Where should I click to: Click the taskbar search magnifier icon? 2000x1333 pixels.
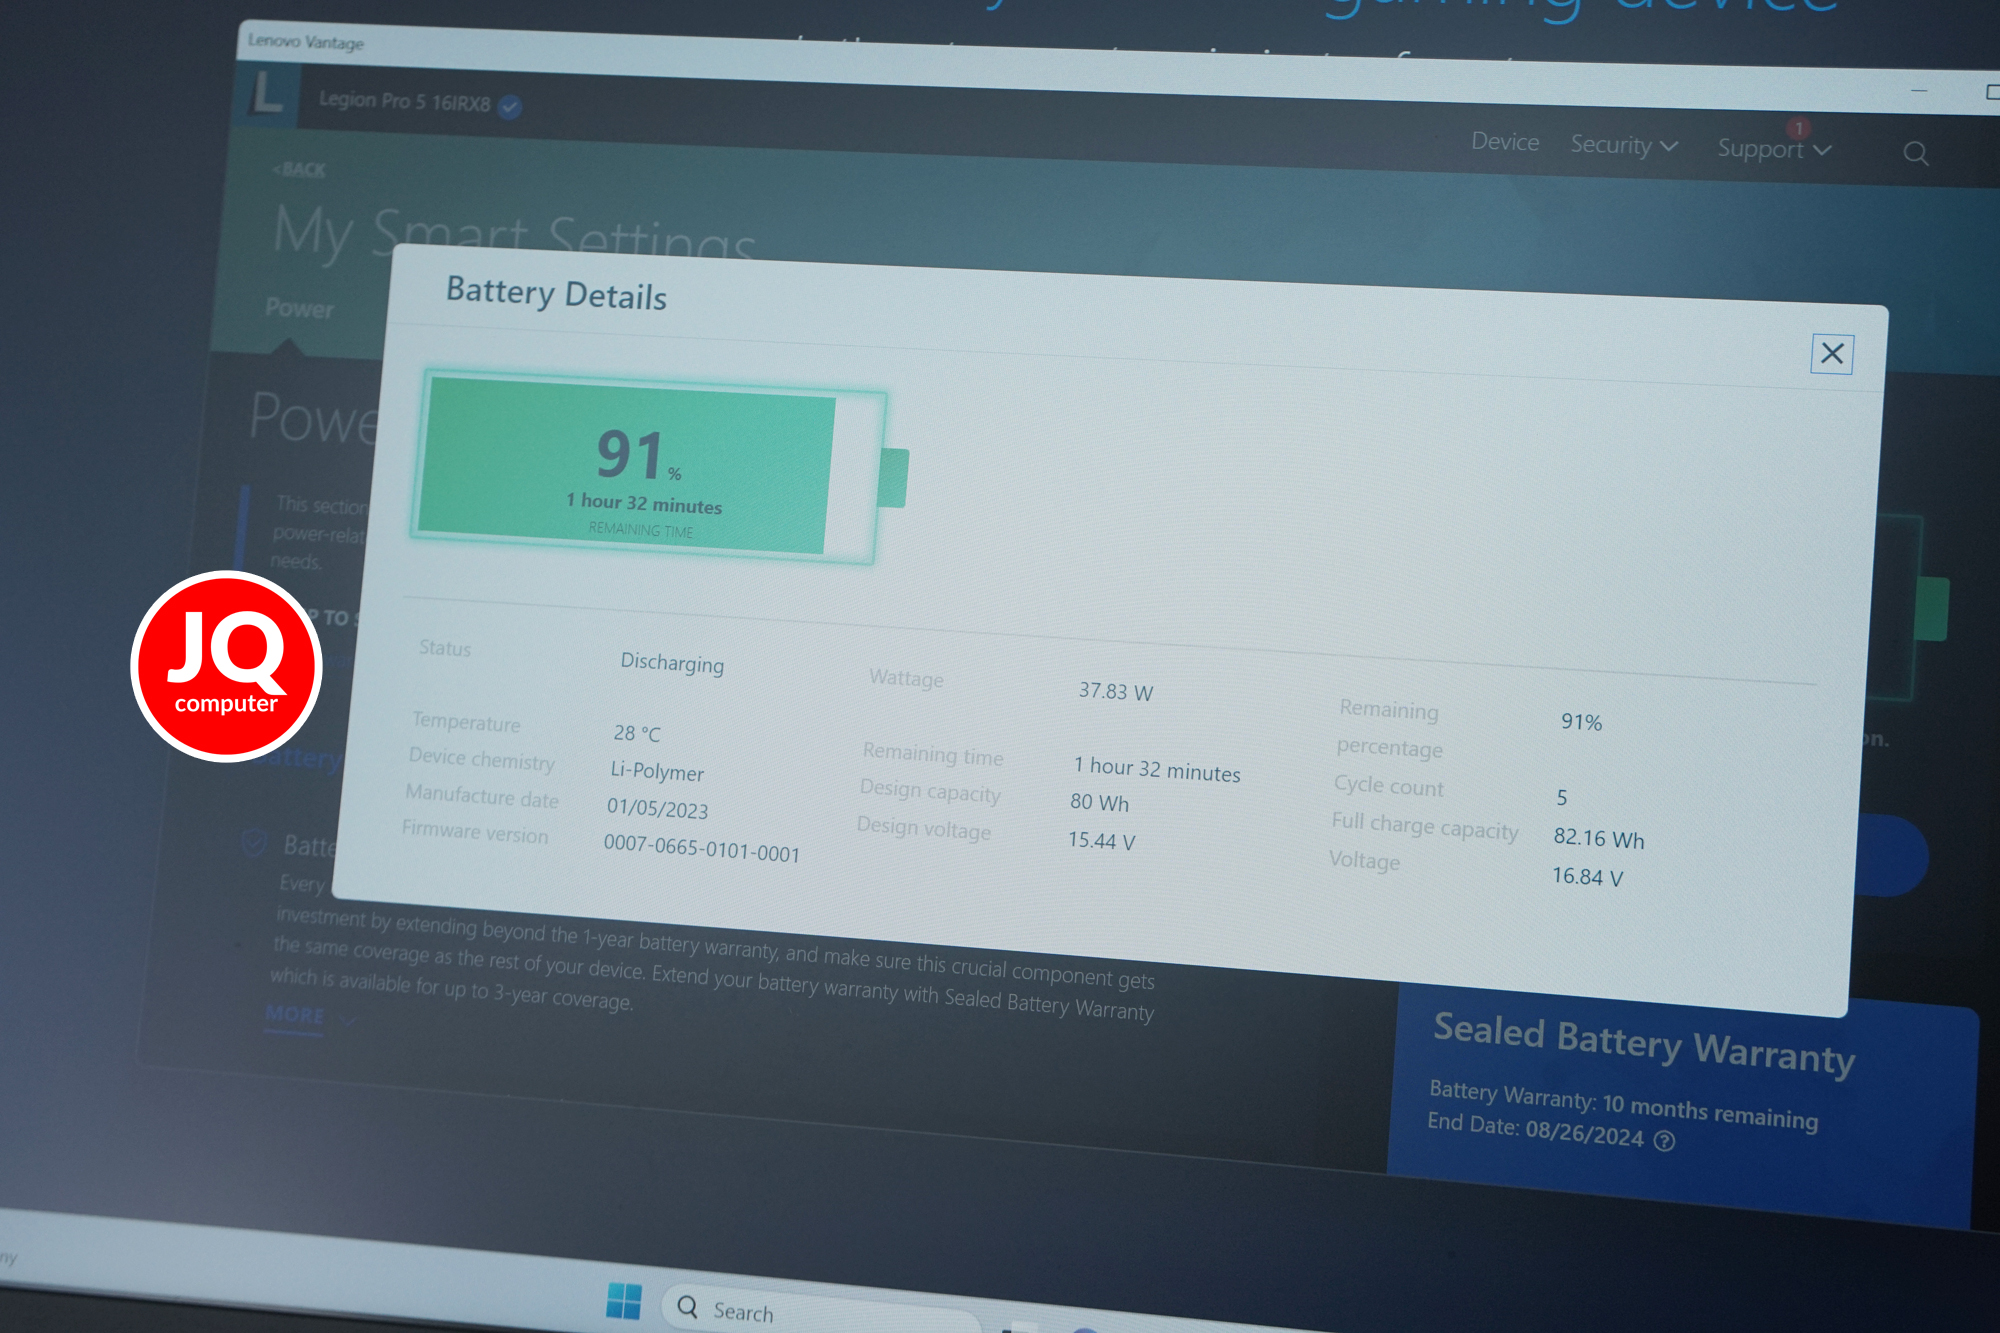[687, 1306]
